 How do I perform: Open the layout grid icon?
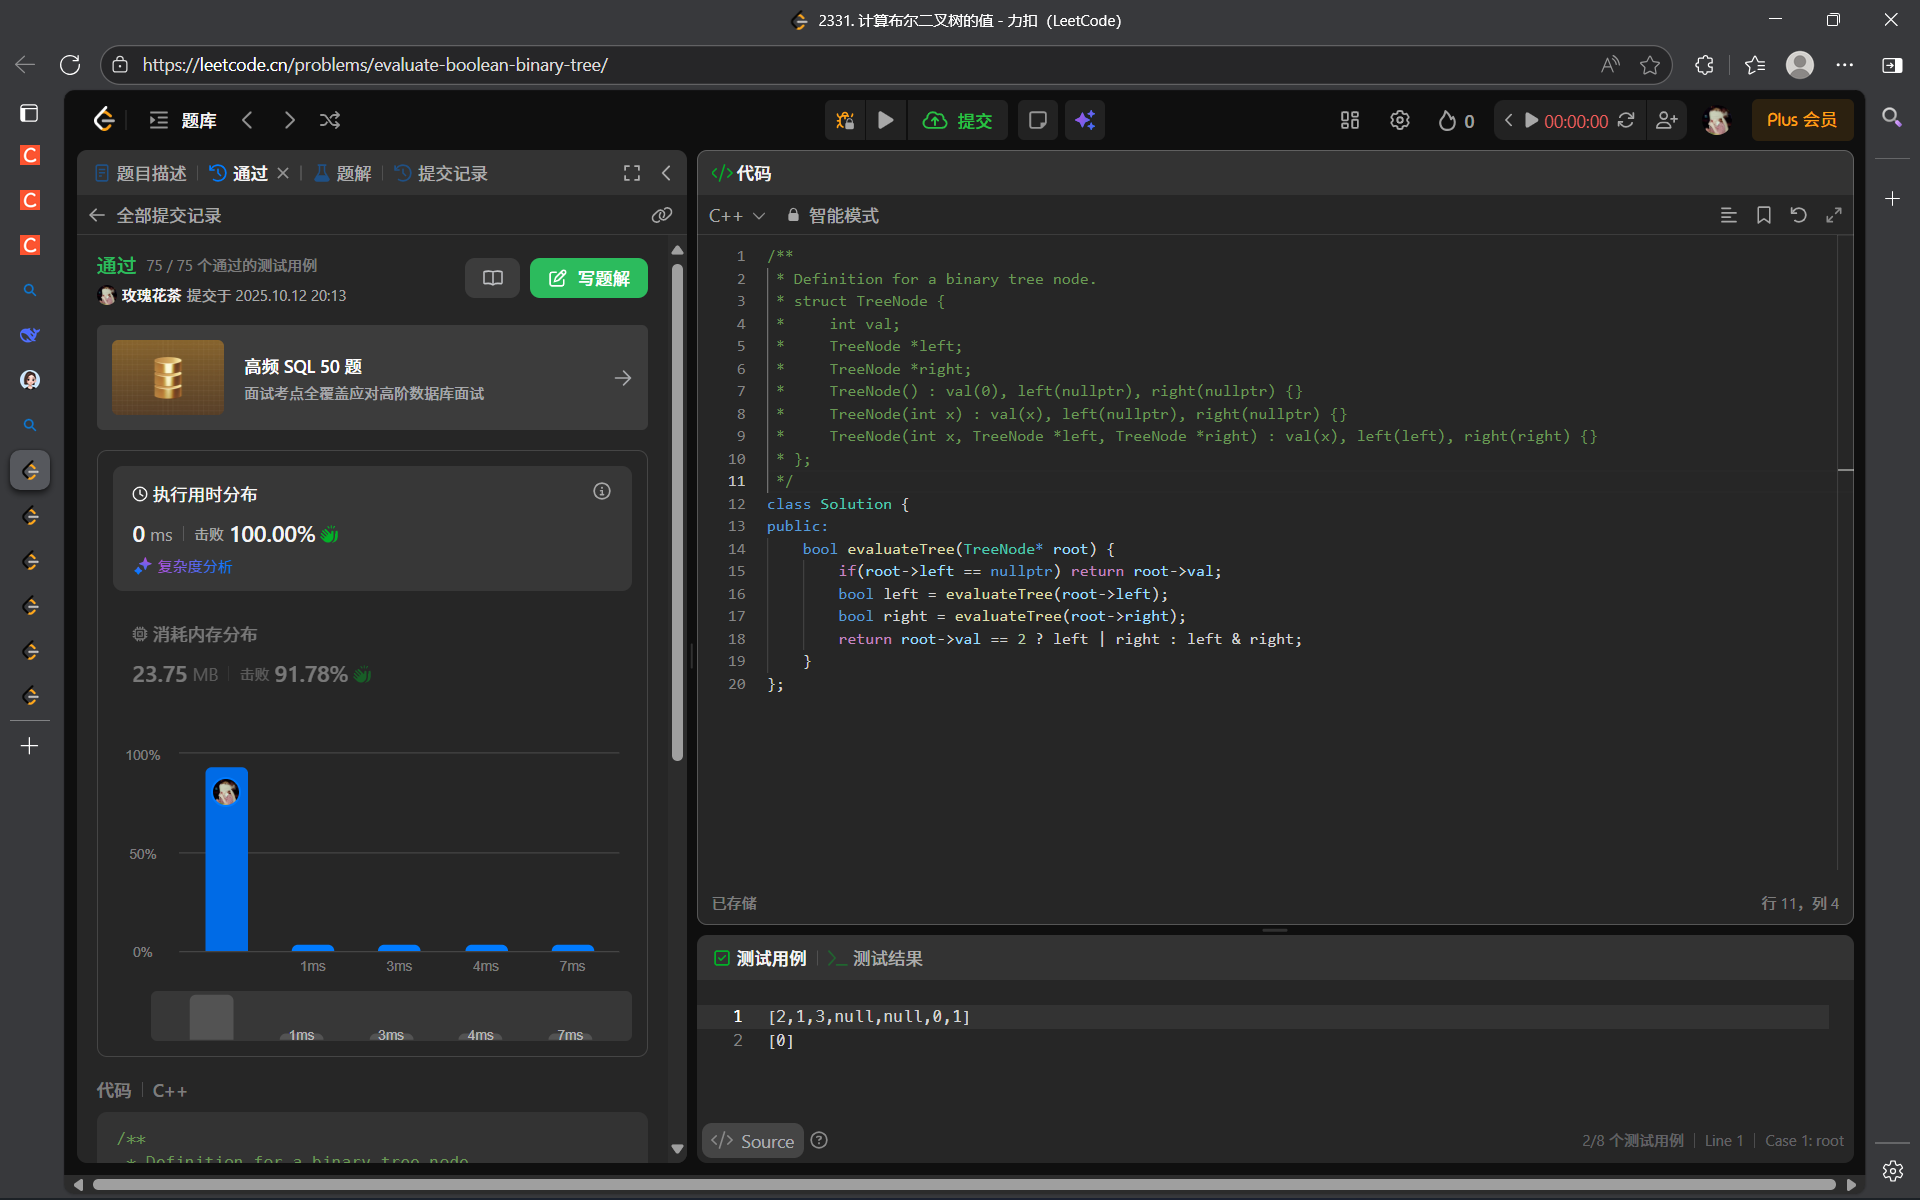click(1350, 120)
